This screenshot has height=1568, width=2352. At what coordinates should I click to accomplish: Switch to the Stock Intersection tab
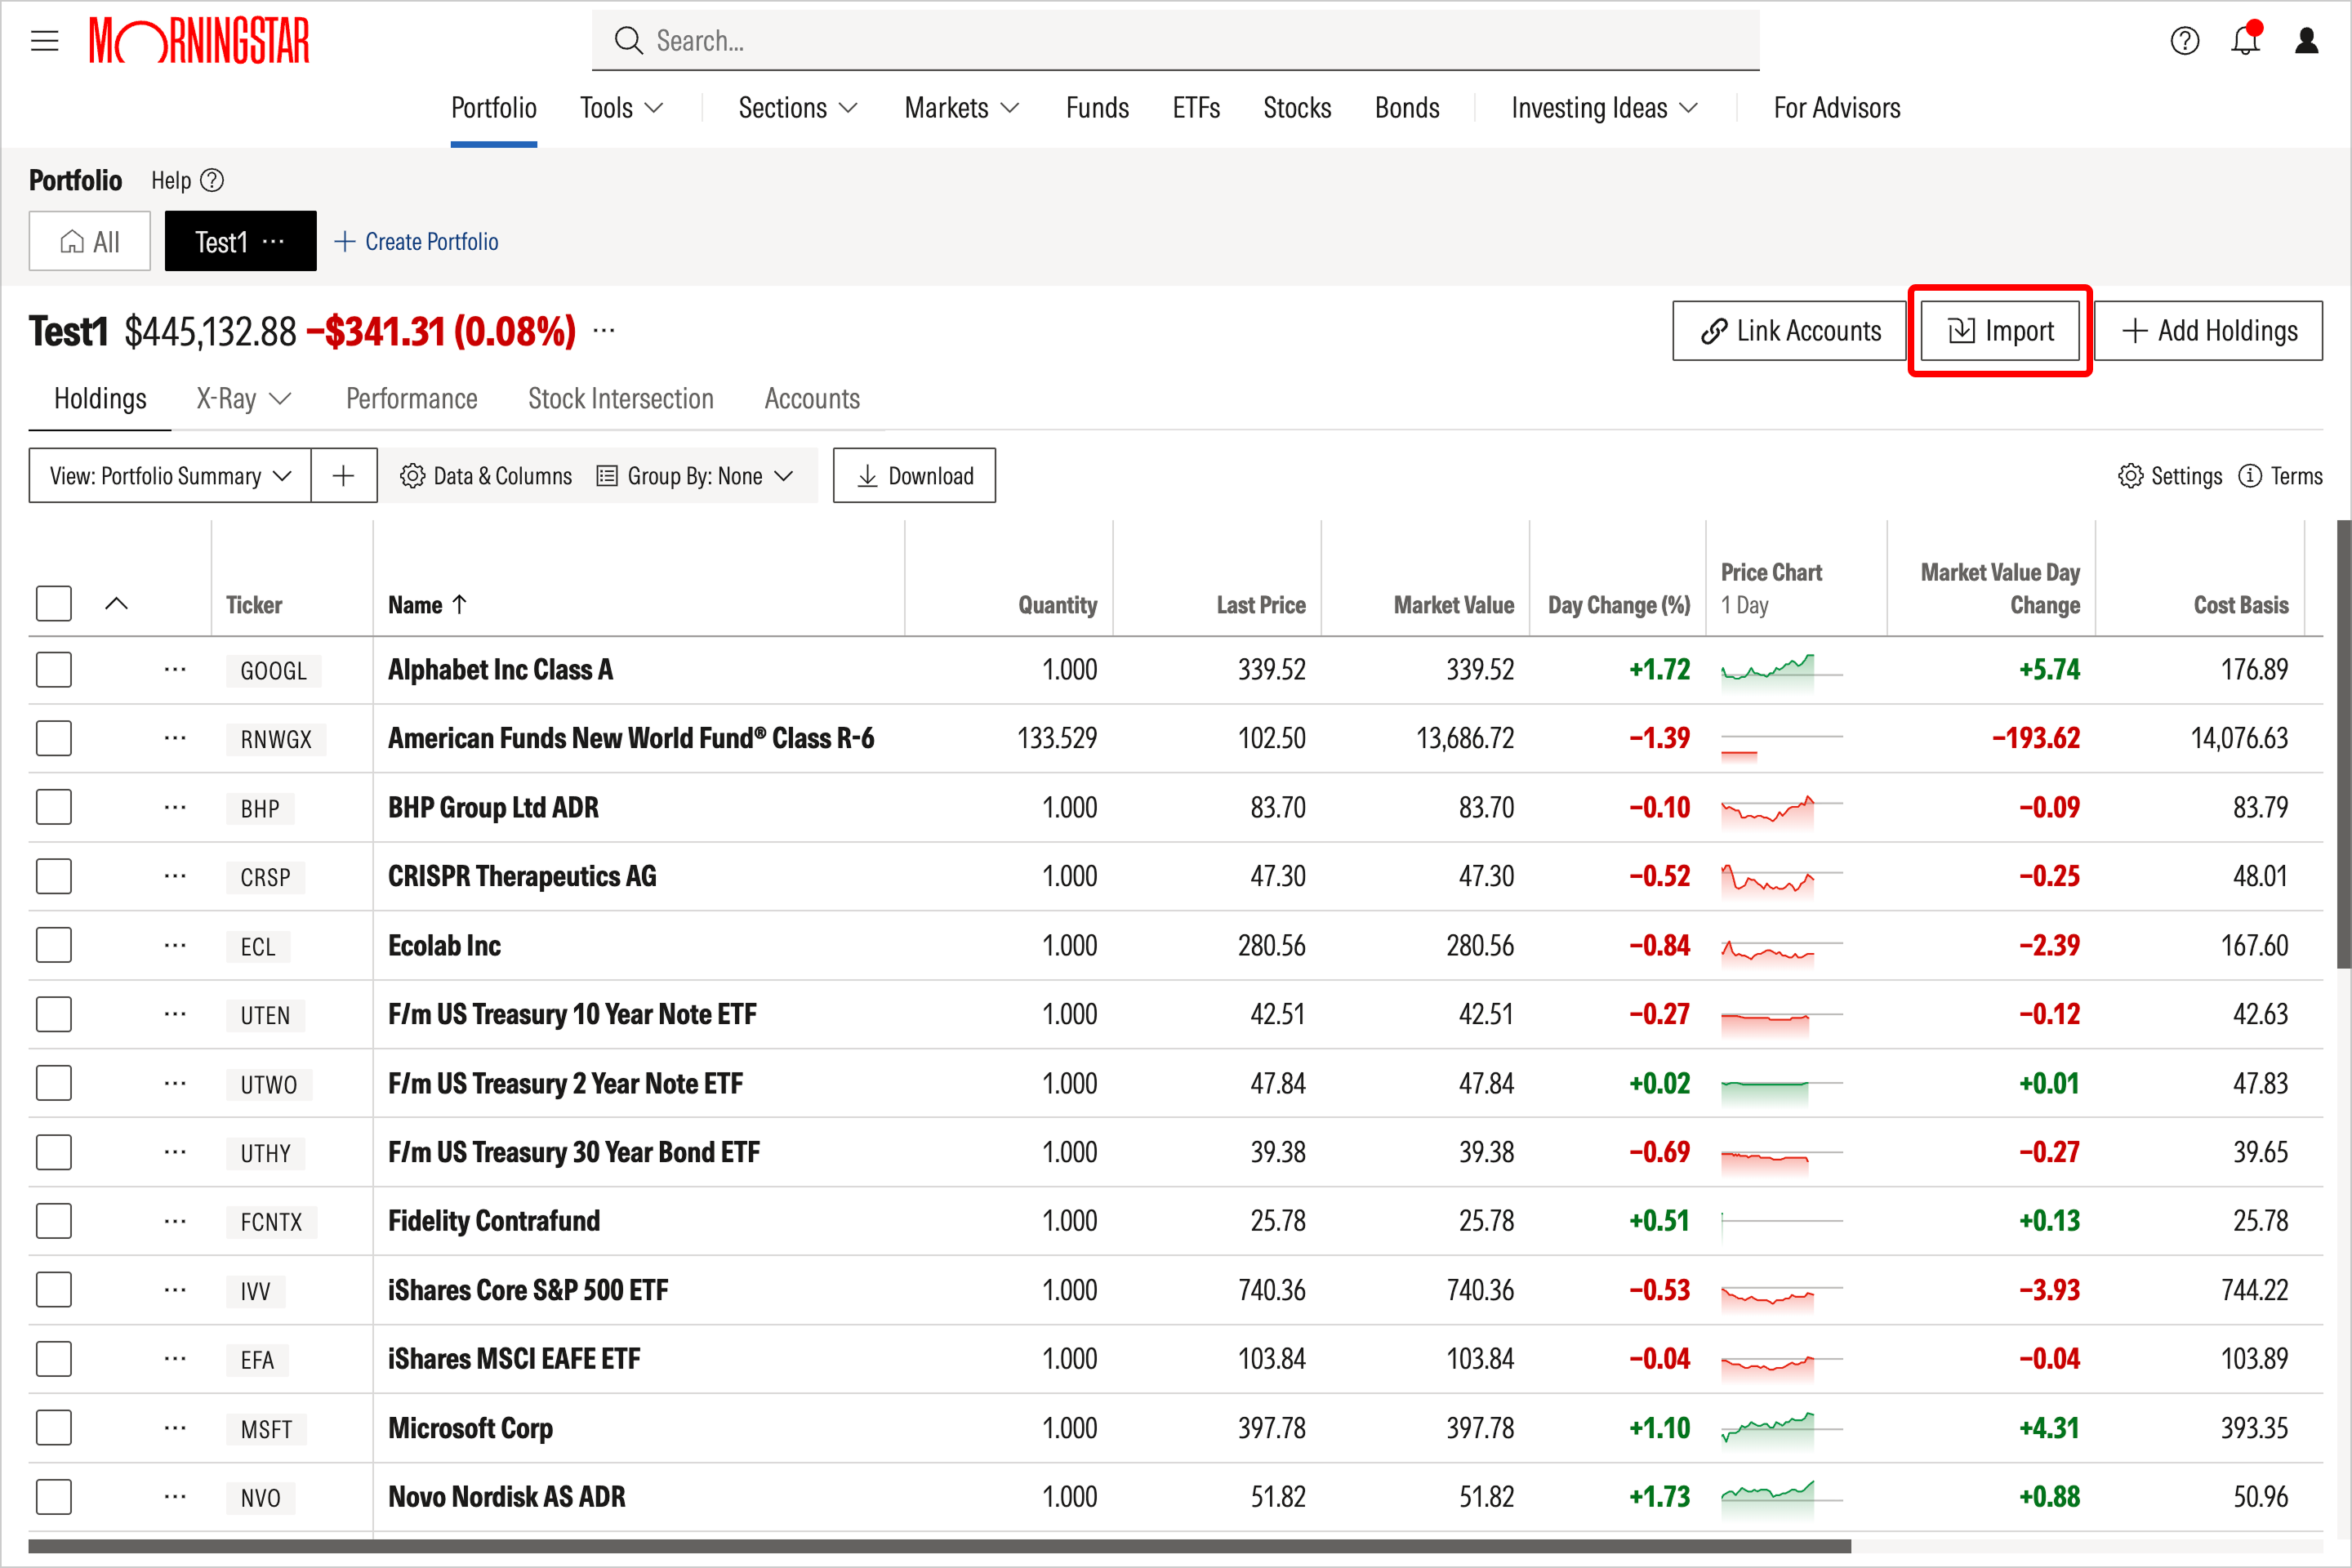click(621, 399)
